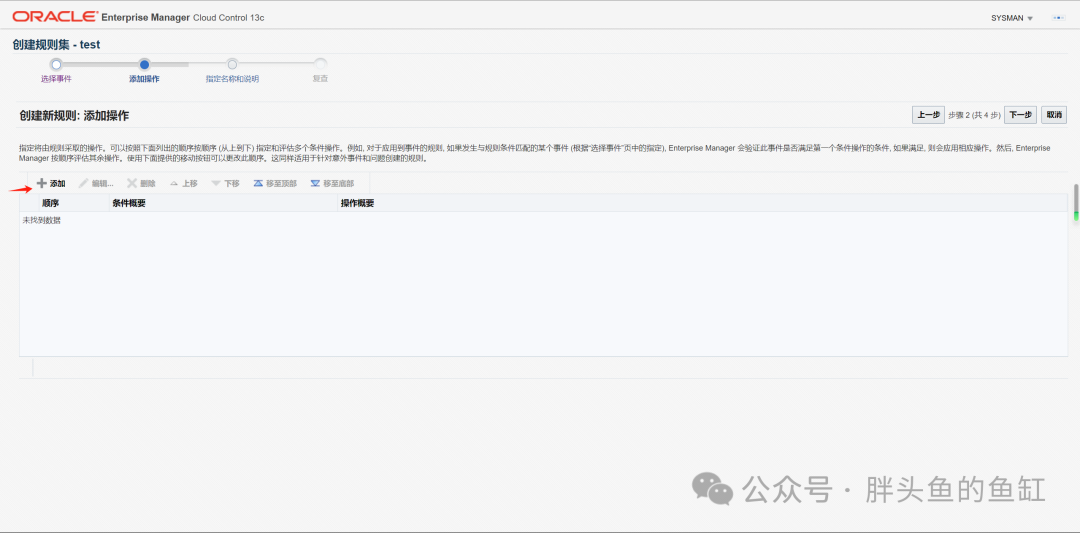Click the 下一步 (Next) button
1080x533 pixels.
(1020, 115)
